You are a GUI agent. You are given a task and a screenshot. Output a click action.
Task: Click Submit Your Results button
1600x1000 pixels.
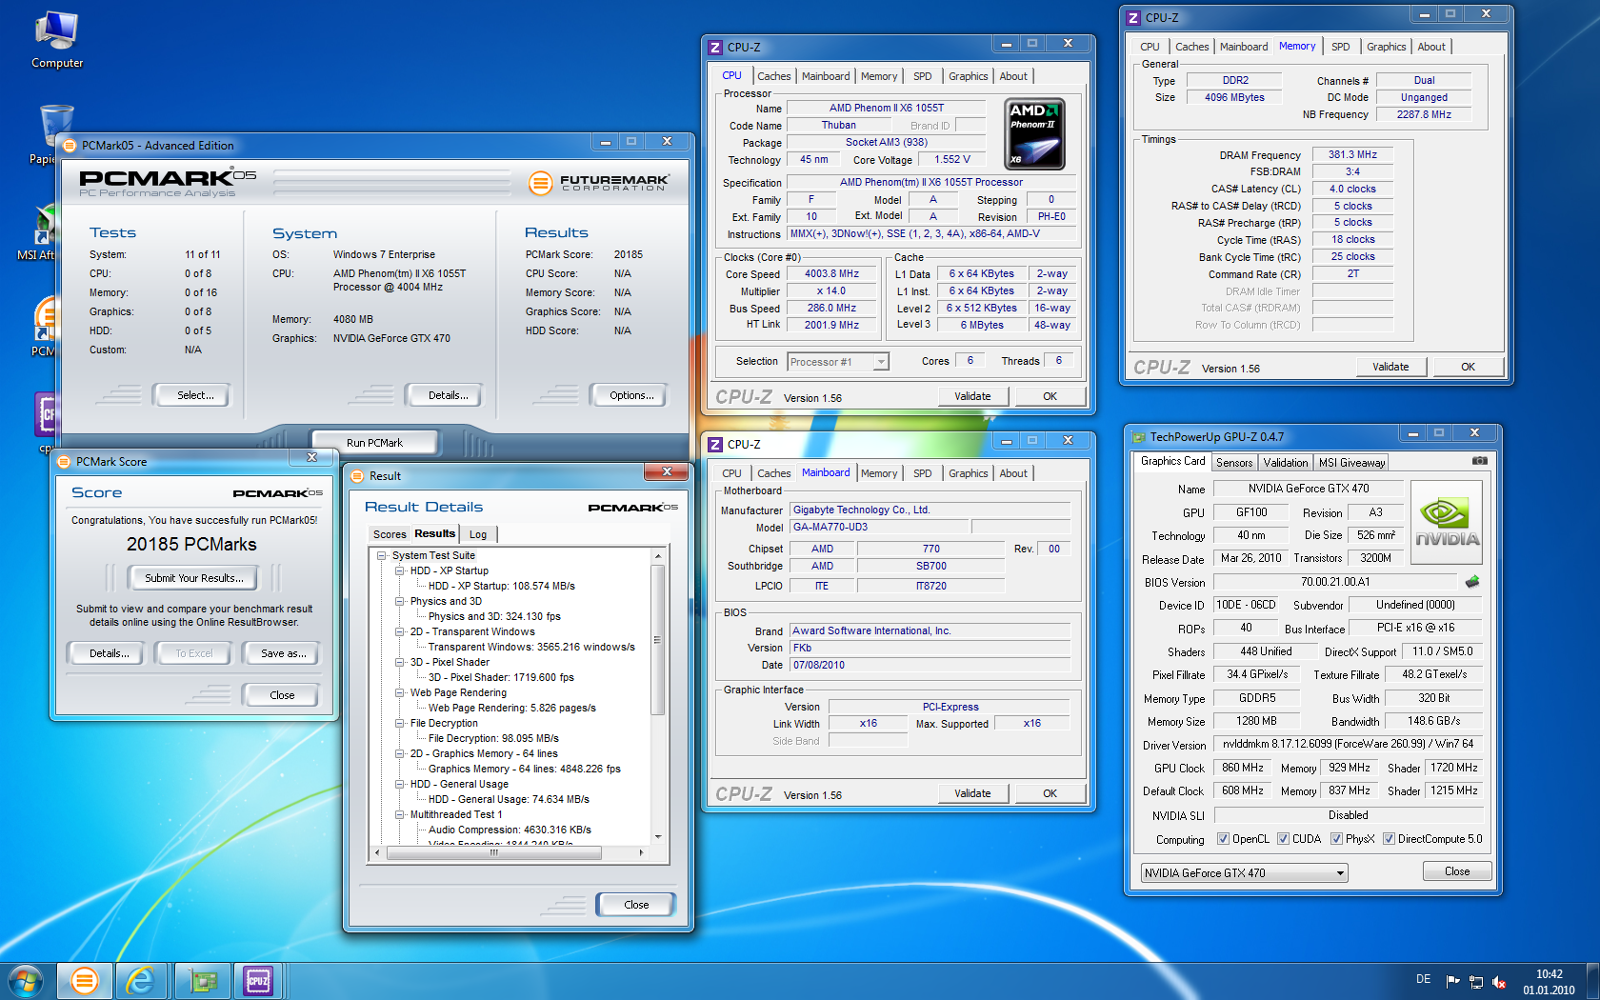(x=194, y=578)
